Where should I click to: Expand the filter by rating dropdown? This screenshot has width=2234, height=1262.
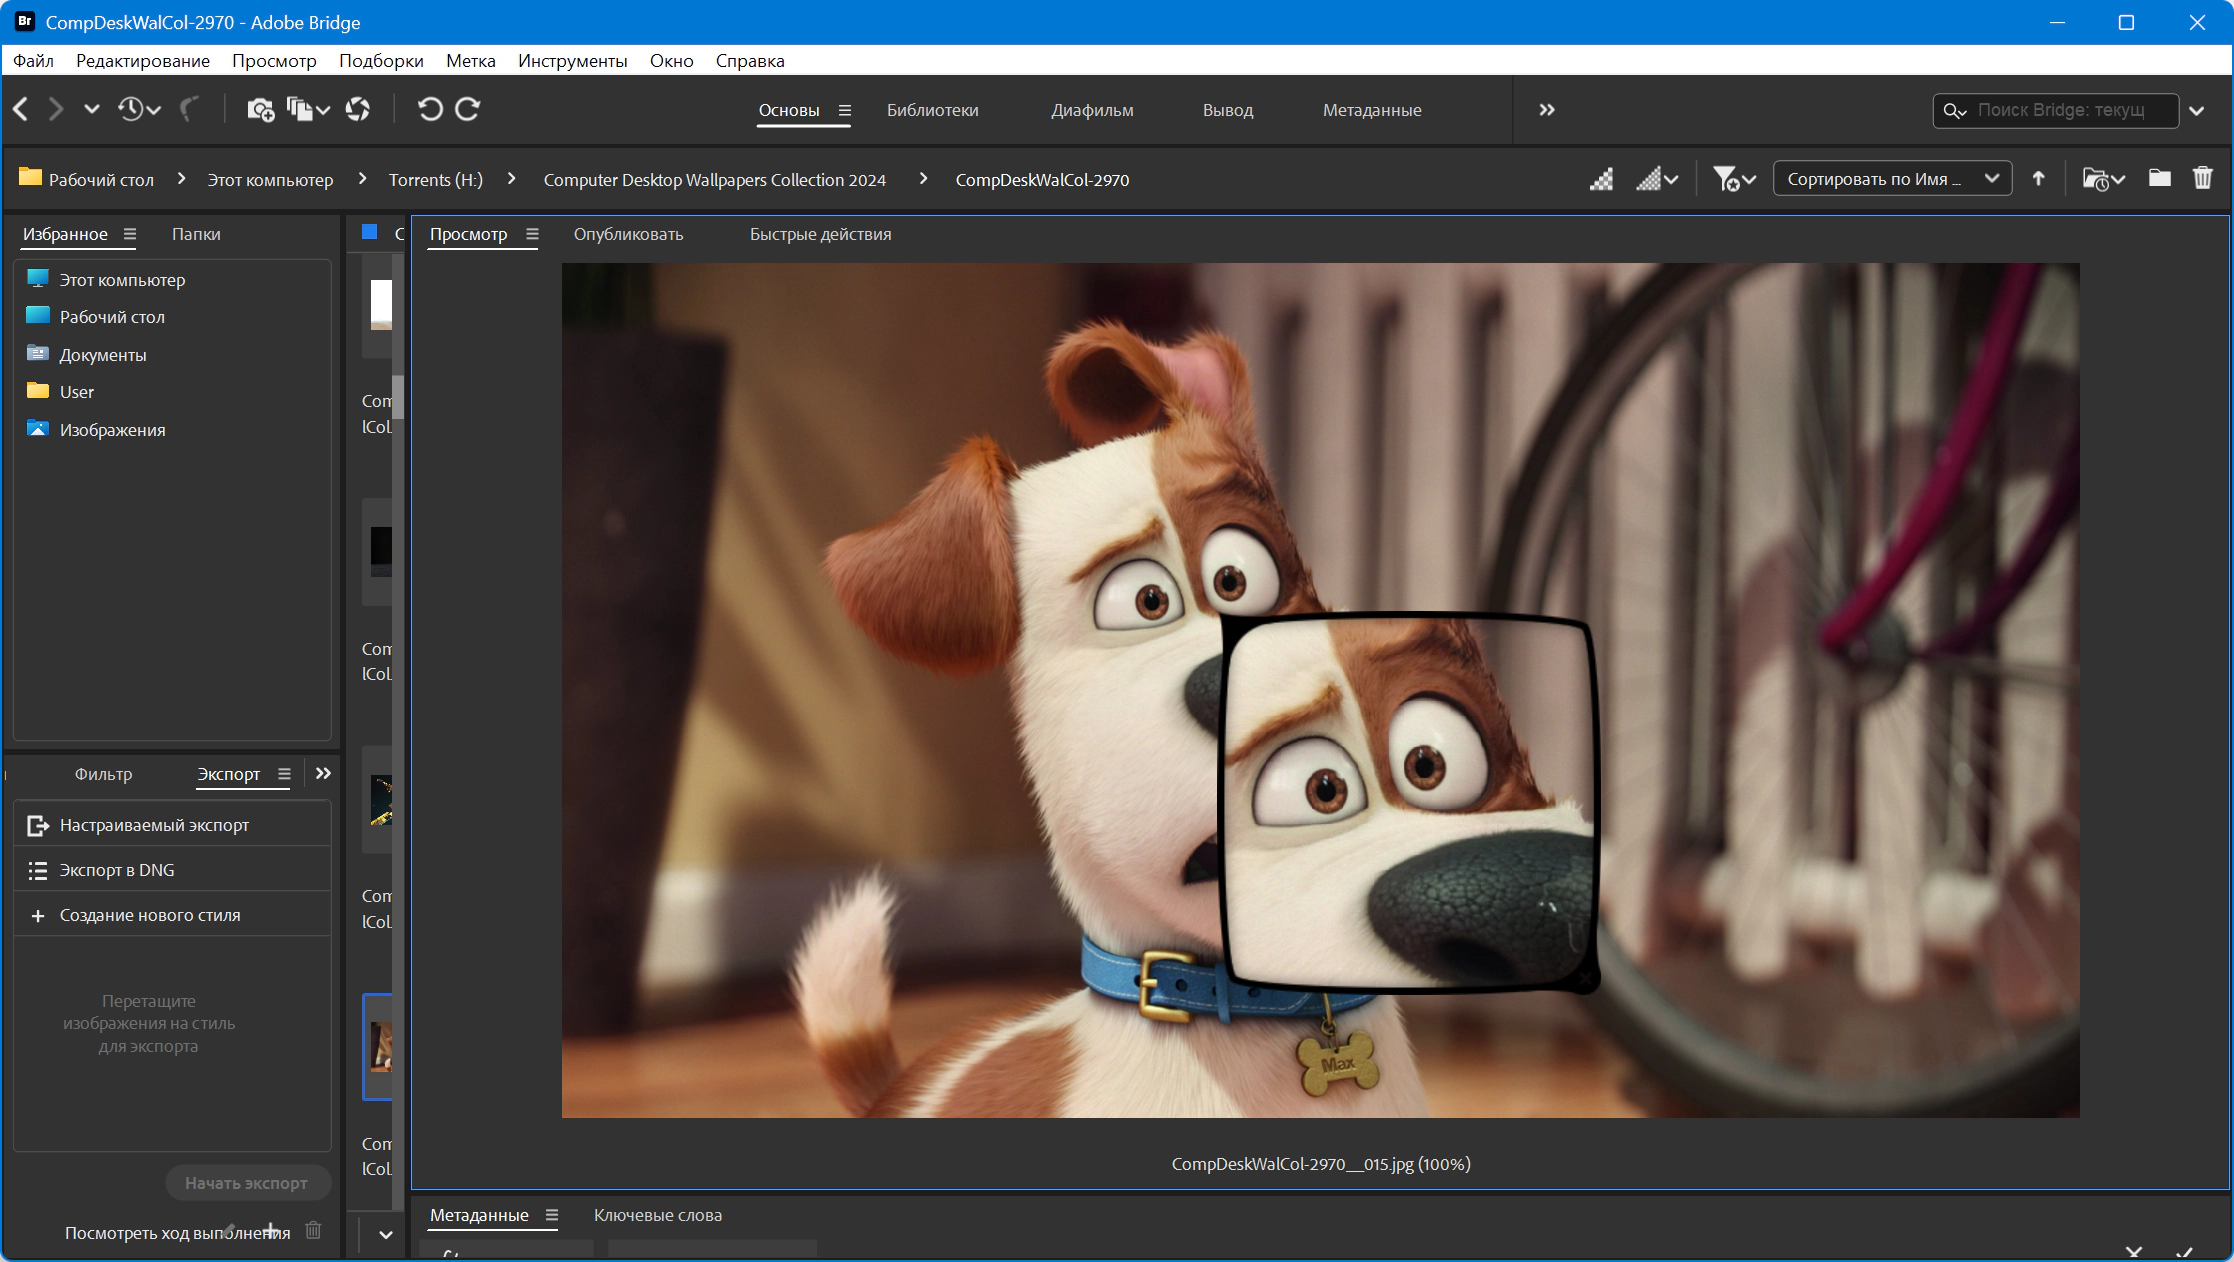1734,179
